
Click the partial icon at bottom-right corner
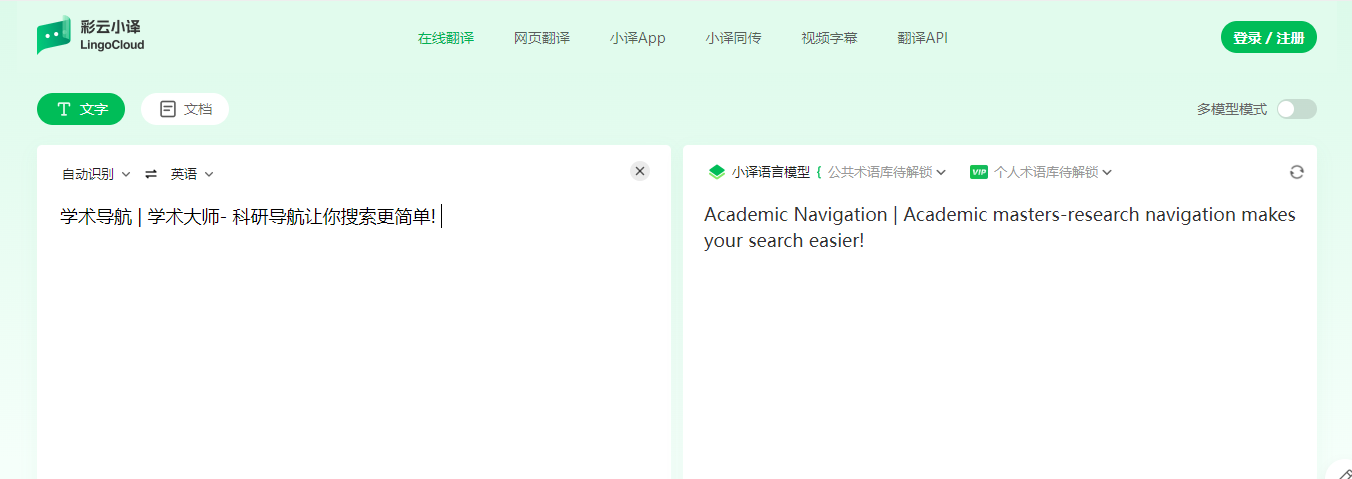coord(1341,472)
